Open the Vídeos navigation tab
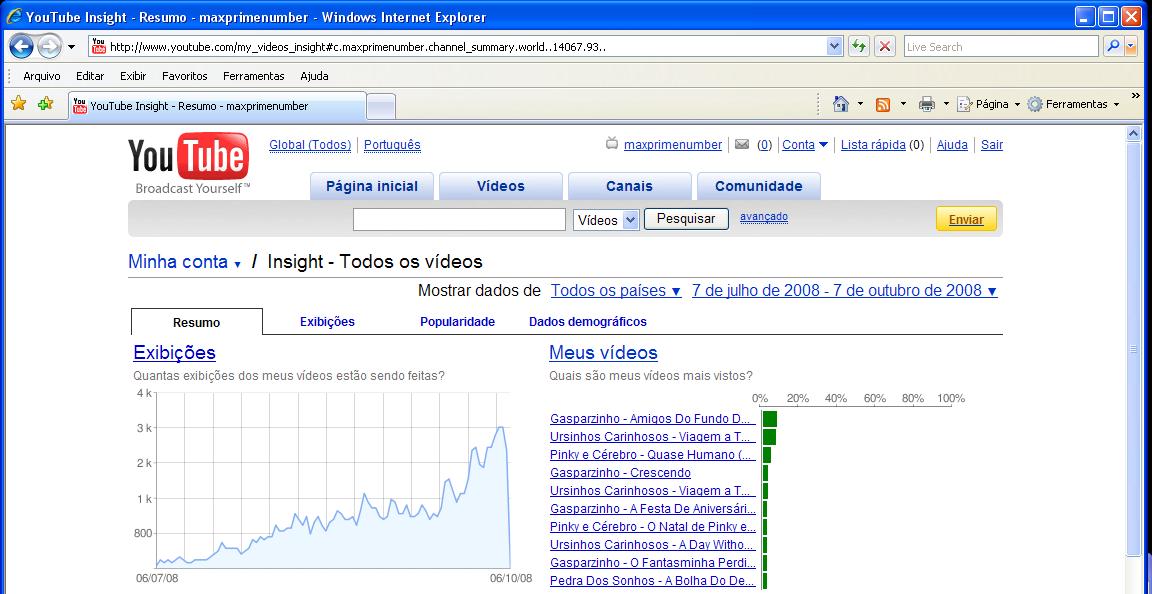Viewport: 1152px width, 594px height. pyautogui.click(x=501, y=186)
